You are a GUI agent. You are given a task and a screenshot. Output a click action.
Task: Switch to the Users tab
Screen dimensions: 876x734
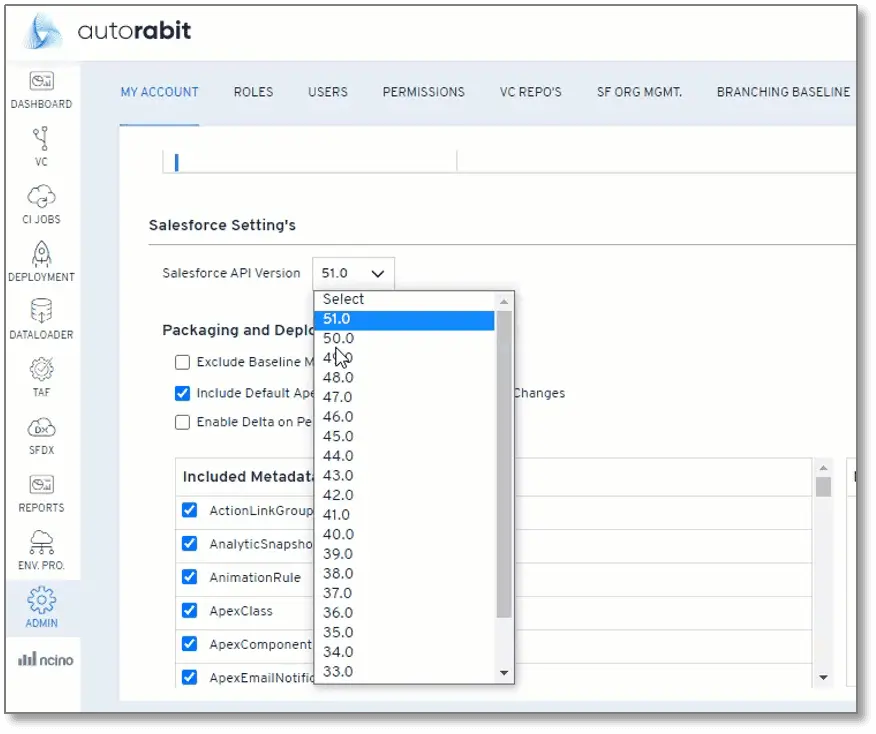pyautogui.click(x=328, y=92)
